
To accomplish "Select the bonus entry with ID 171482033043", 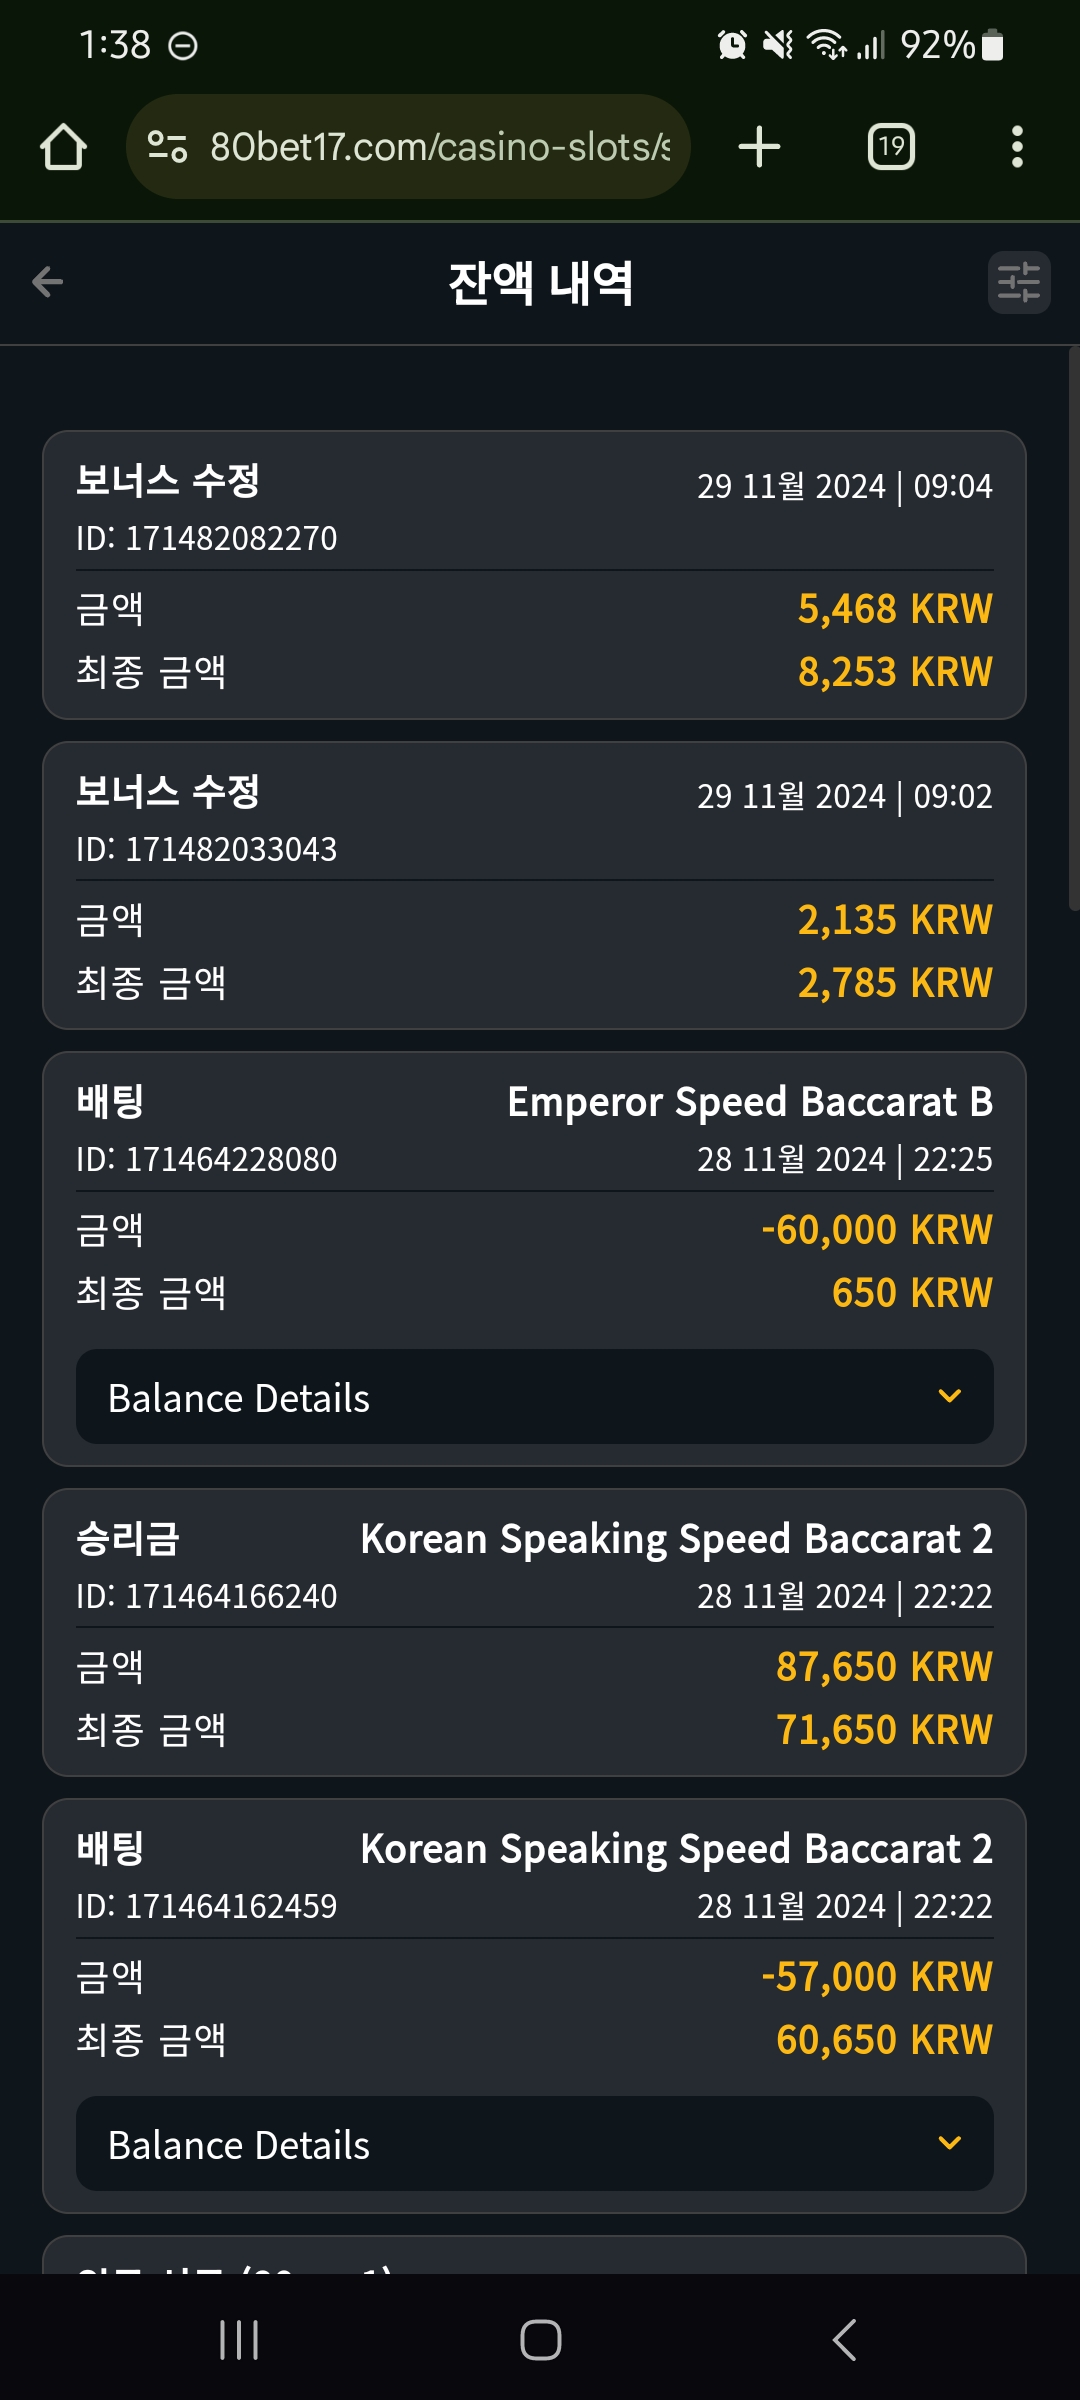I will pyautogui.click(x=535, y=886).
